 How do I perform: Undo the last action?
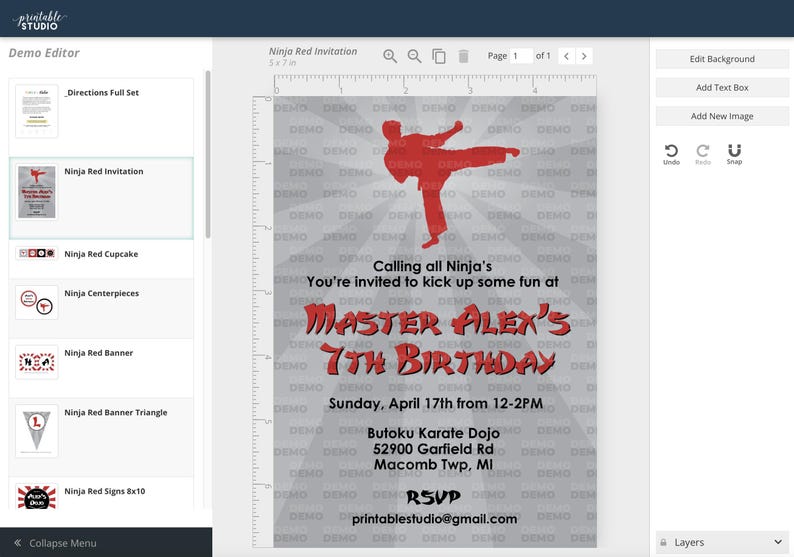pos(671,154)
